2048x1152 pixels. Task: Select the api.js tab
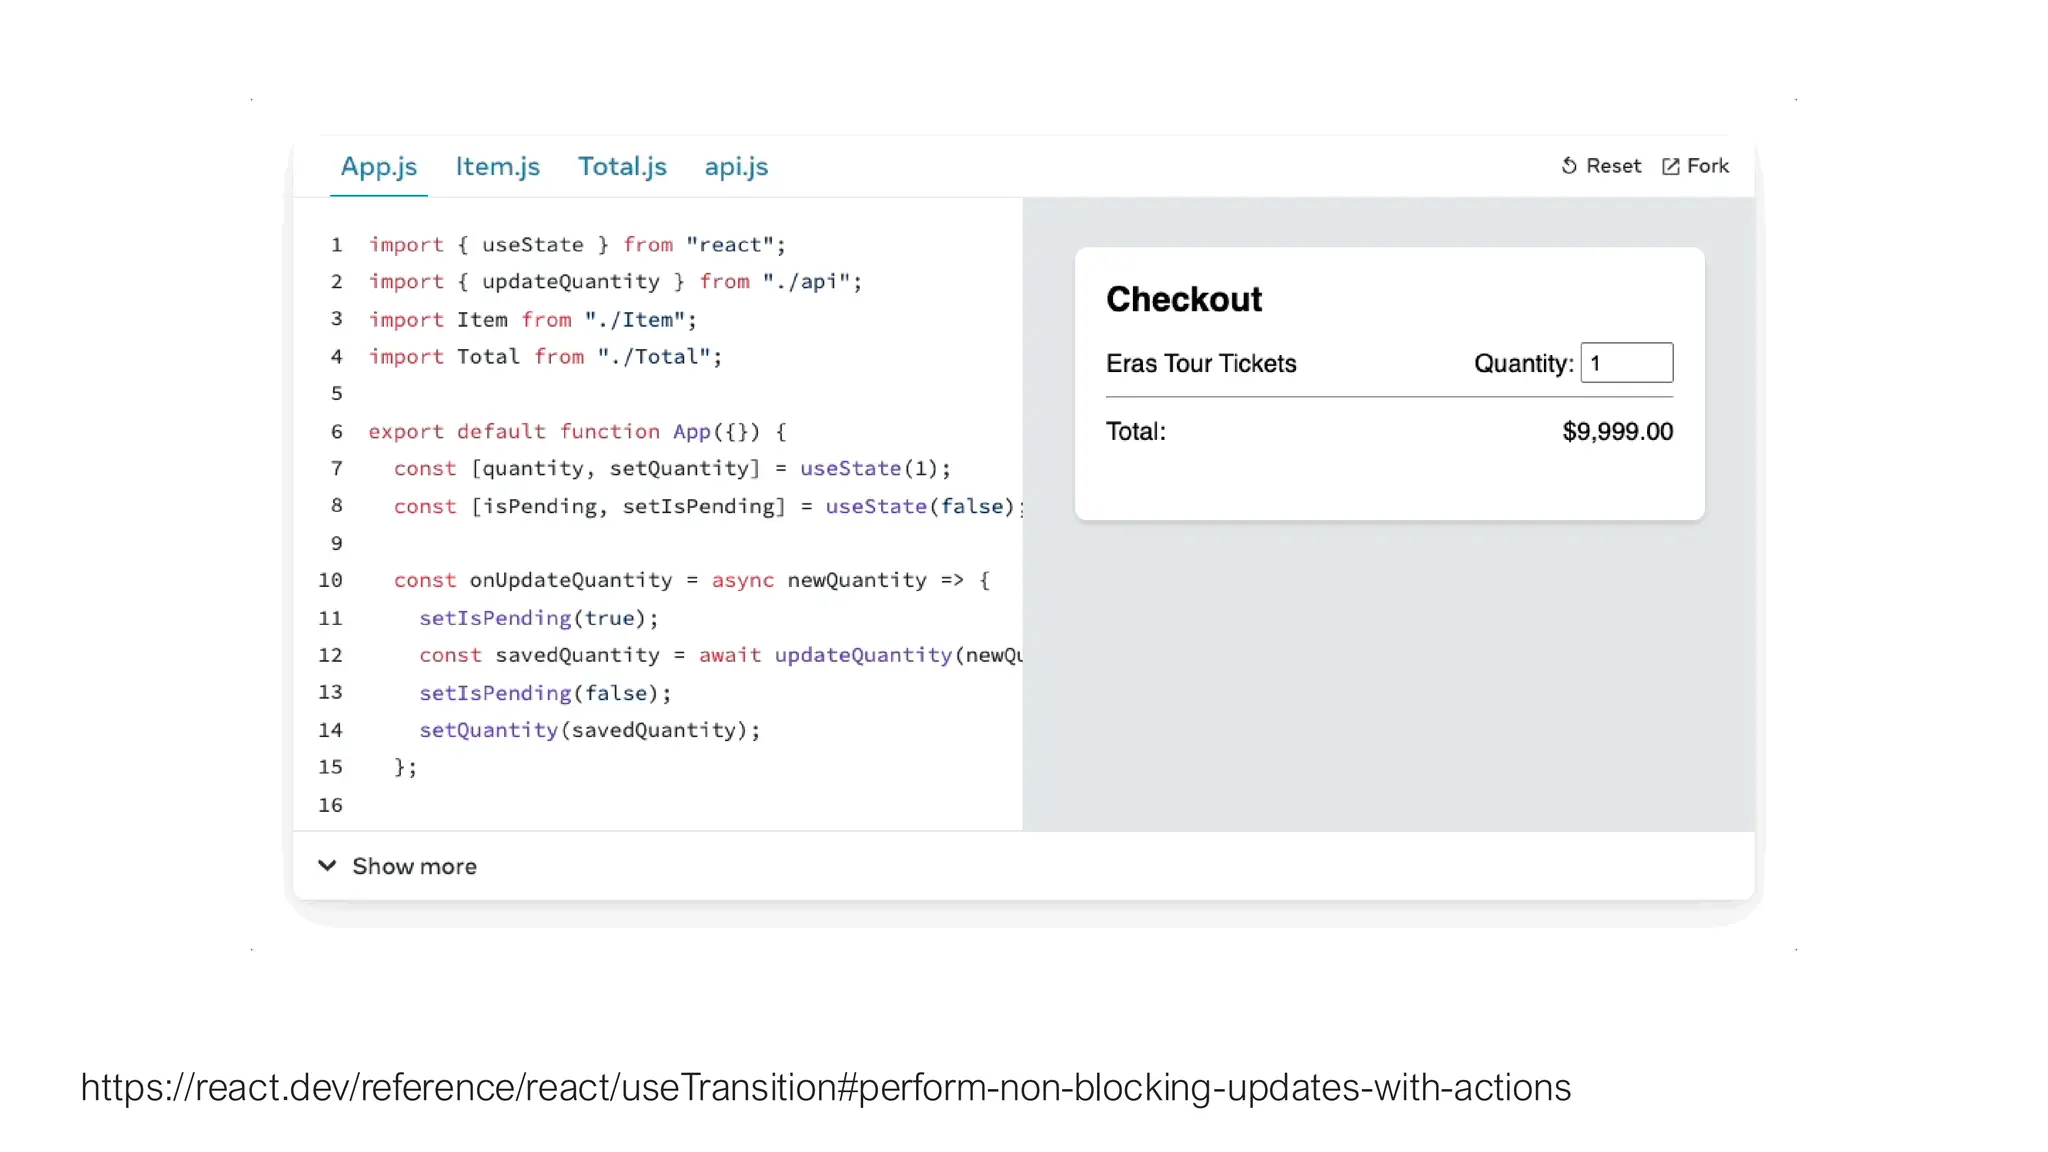tap(736, 166)
